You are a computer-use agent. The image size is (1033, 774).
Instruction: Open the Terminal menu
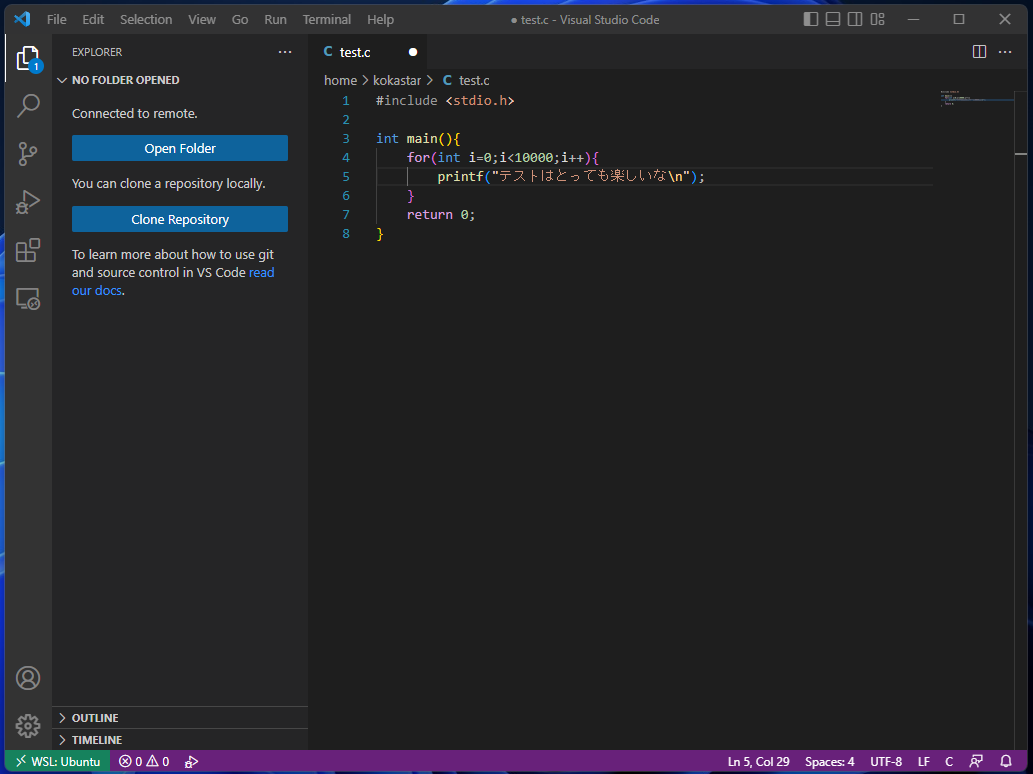(x=326, y=19)
